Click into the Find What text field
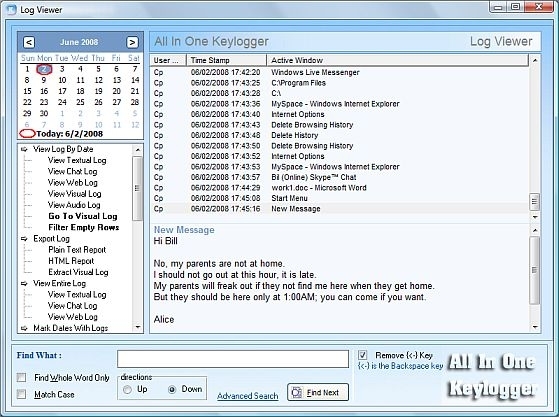This screenshot has width=559, height=417. 233,359
